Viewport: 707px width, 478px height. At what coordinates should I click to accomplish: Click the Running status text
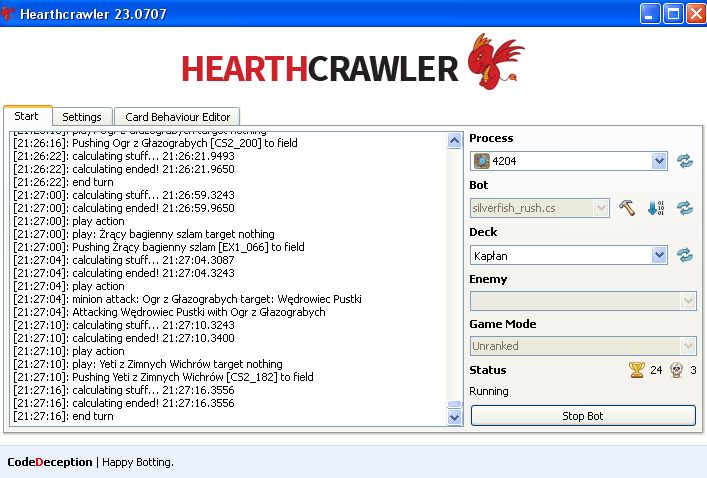pyautogui.click(x=489, y=391)
